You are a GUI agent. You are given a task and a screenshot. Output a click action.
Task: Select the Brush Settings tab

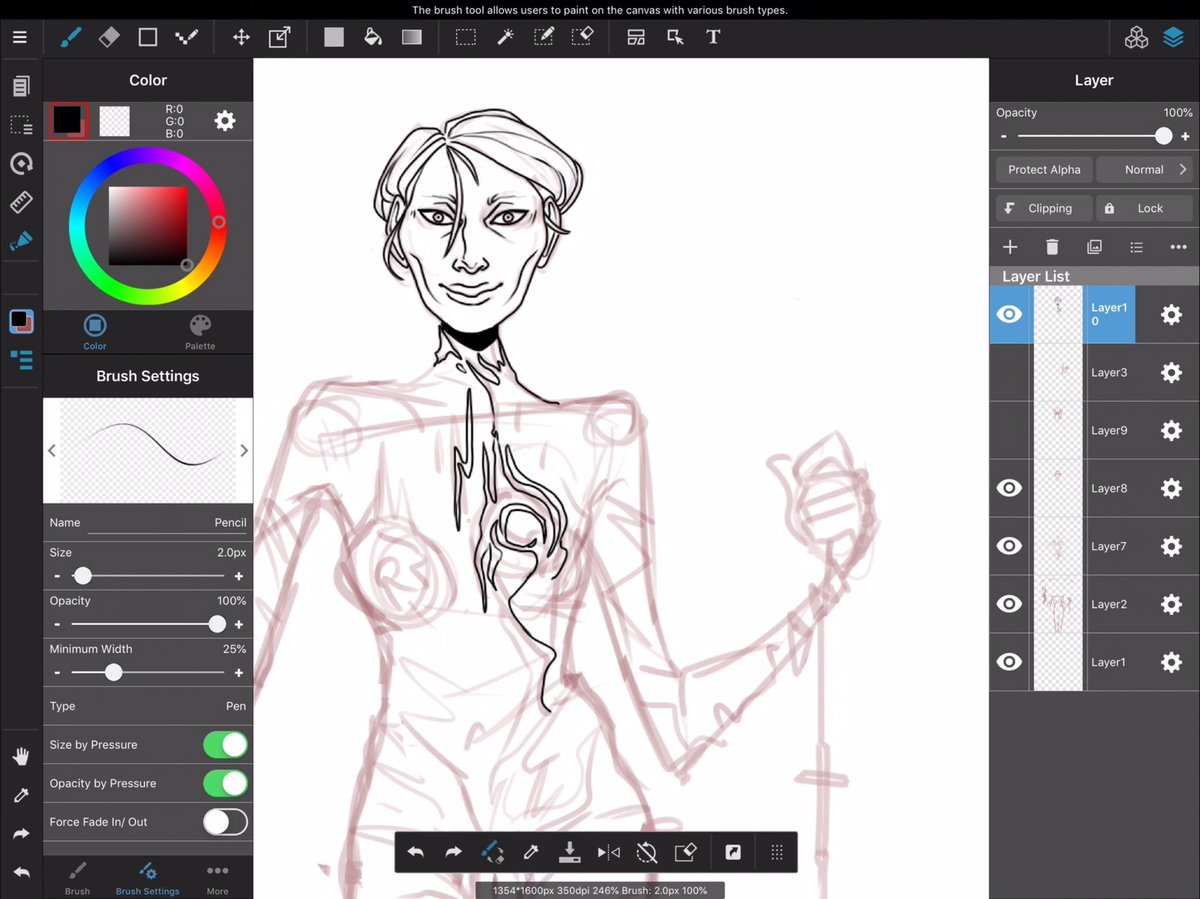[x=147, y=877]
